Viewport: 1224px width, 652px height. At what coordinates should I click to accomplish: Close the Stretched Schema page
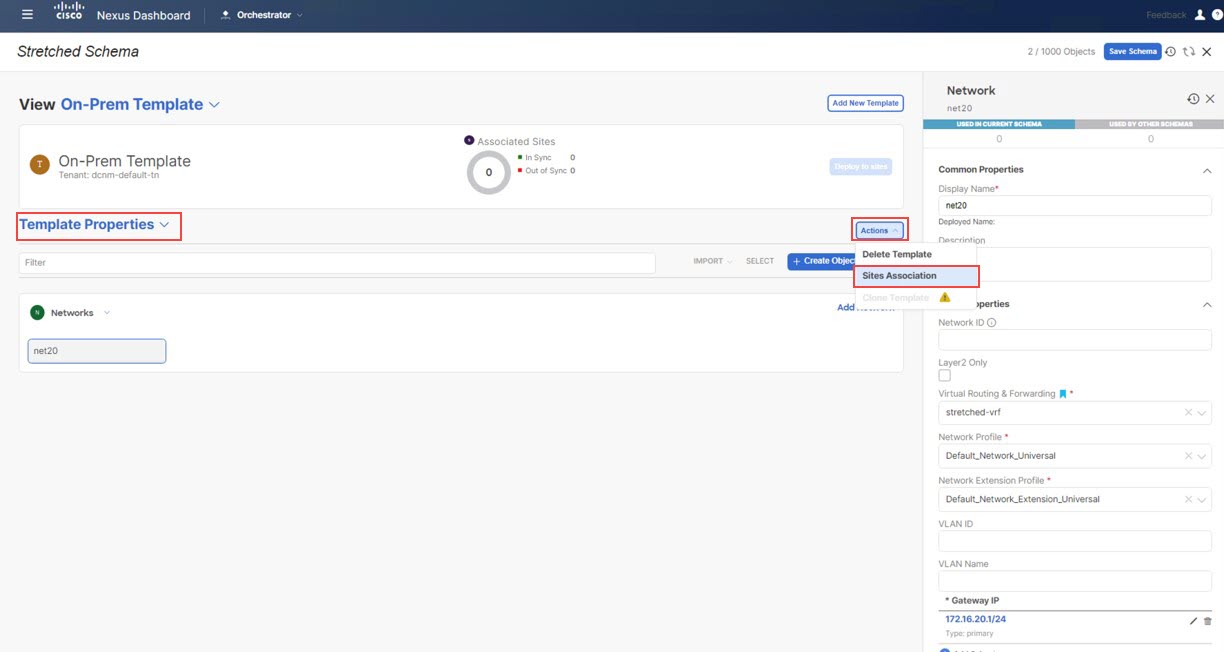click(1207, 52)
